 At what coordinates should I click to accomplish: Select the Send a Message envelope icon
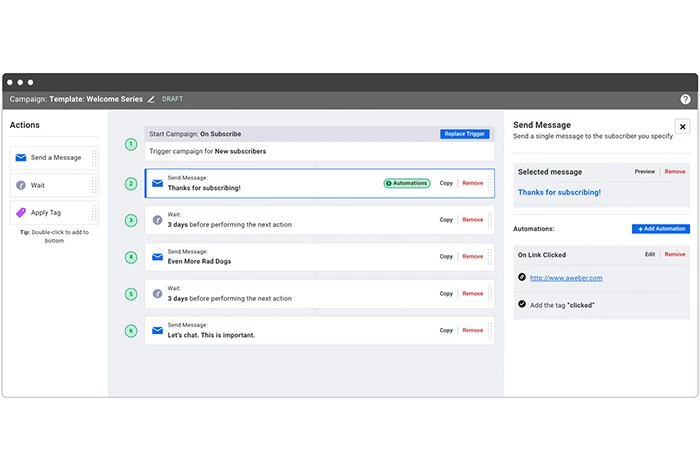22,157
